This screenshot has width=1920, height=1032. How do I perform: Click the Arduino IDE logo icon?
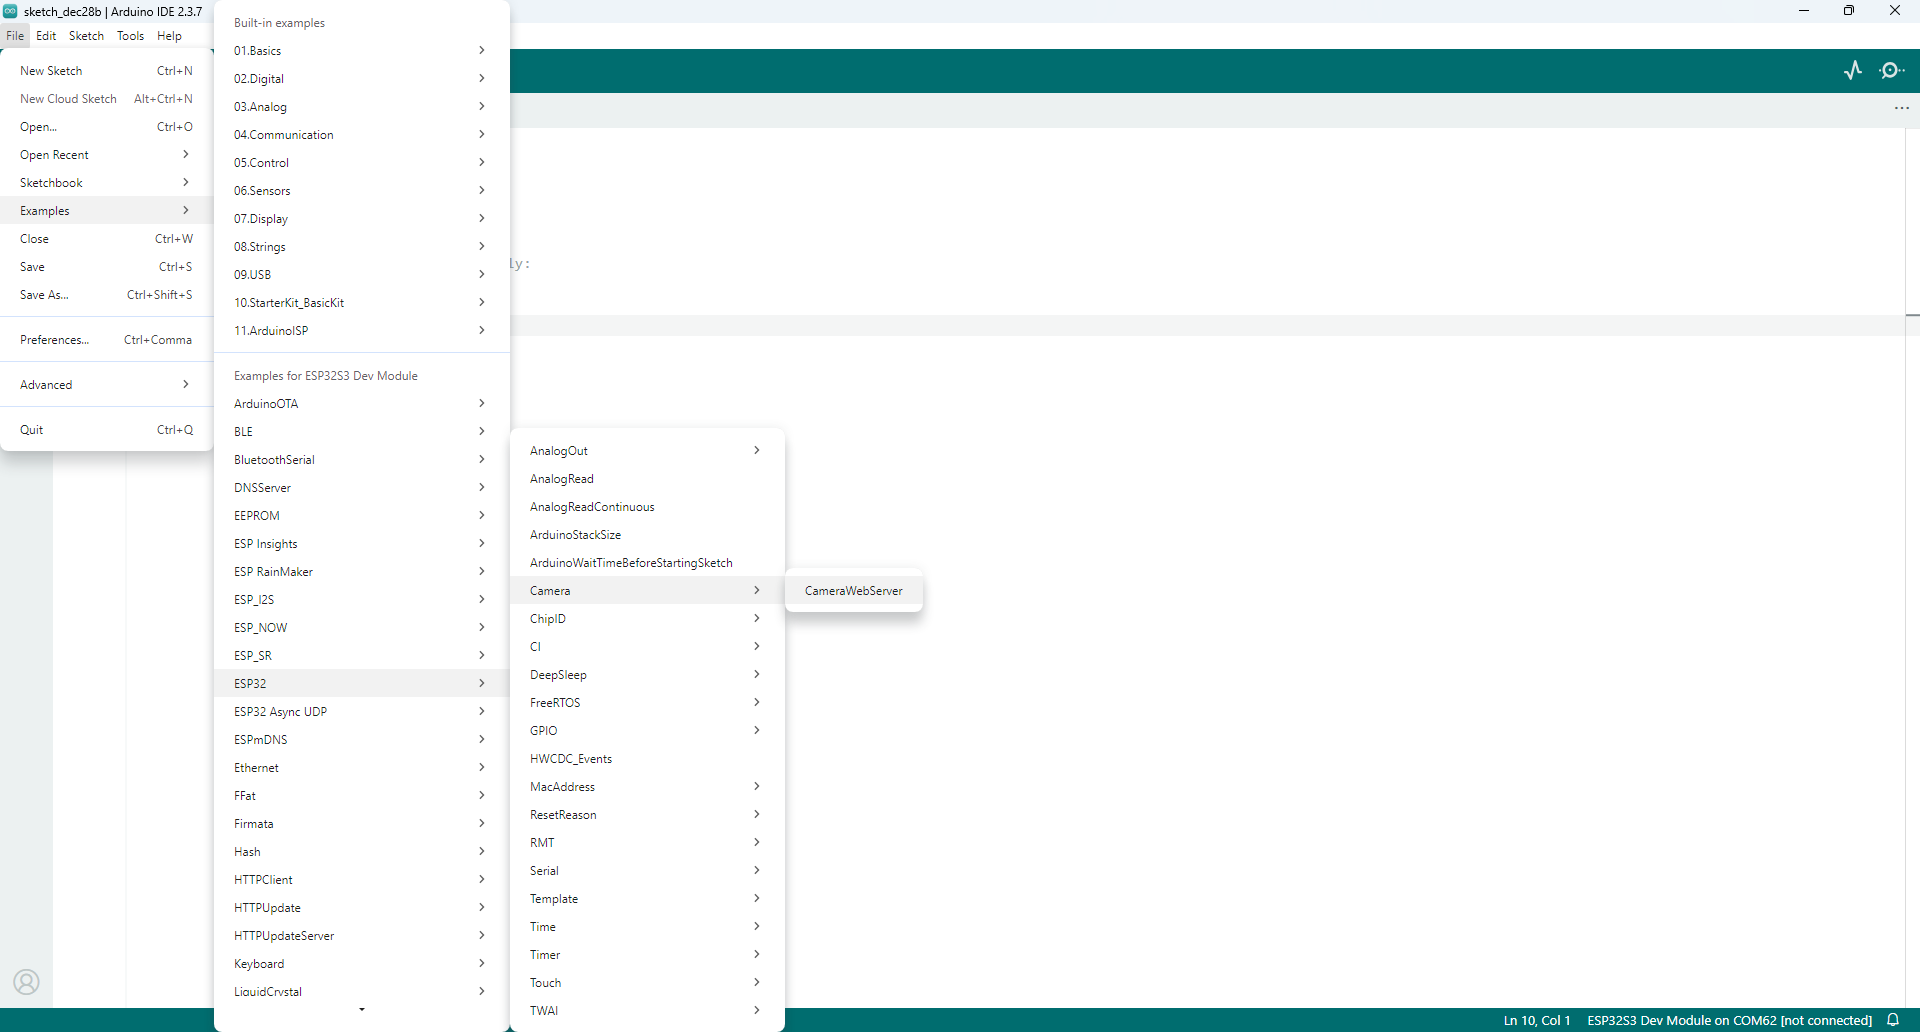10,11
